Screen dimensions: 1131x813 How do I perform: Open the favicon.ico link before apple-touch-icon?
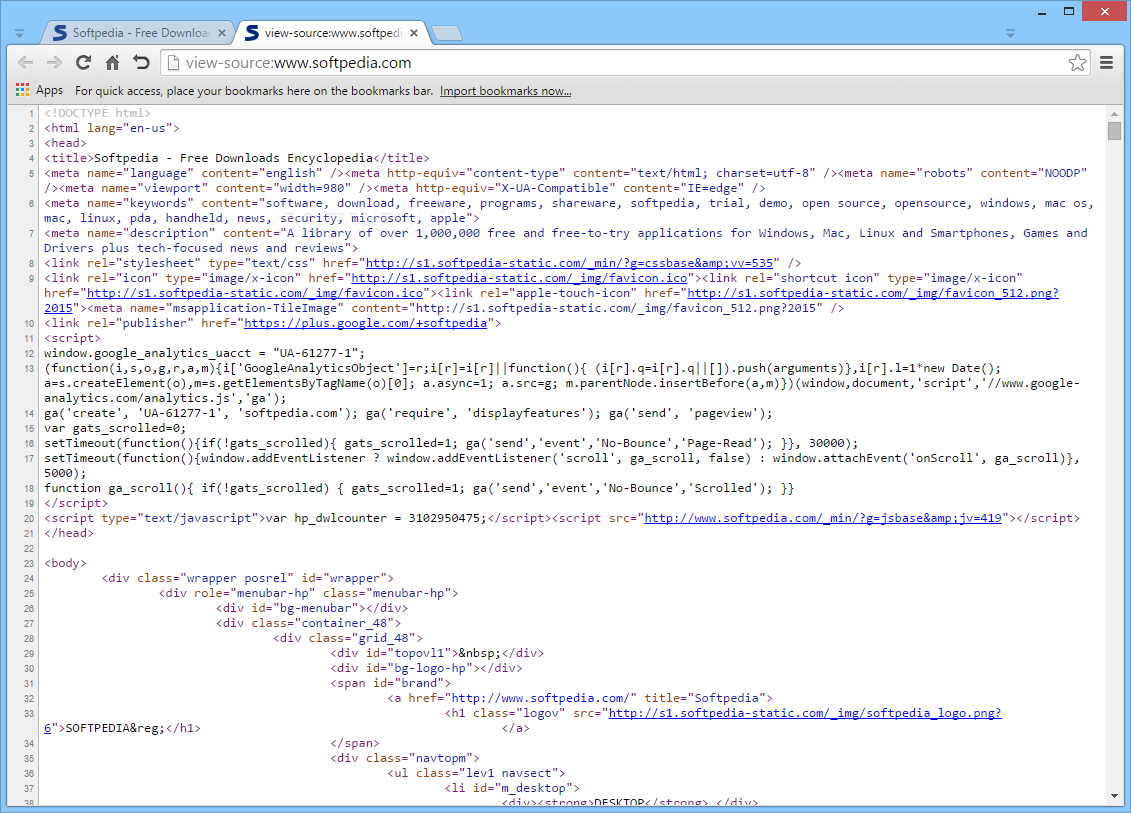tap(255, 294)
